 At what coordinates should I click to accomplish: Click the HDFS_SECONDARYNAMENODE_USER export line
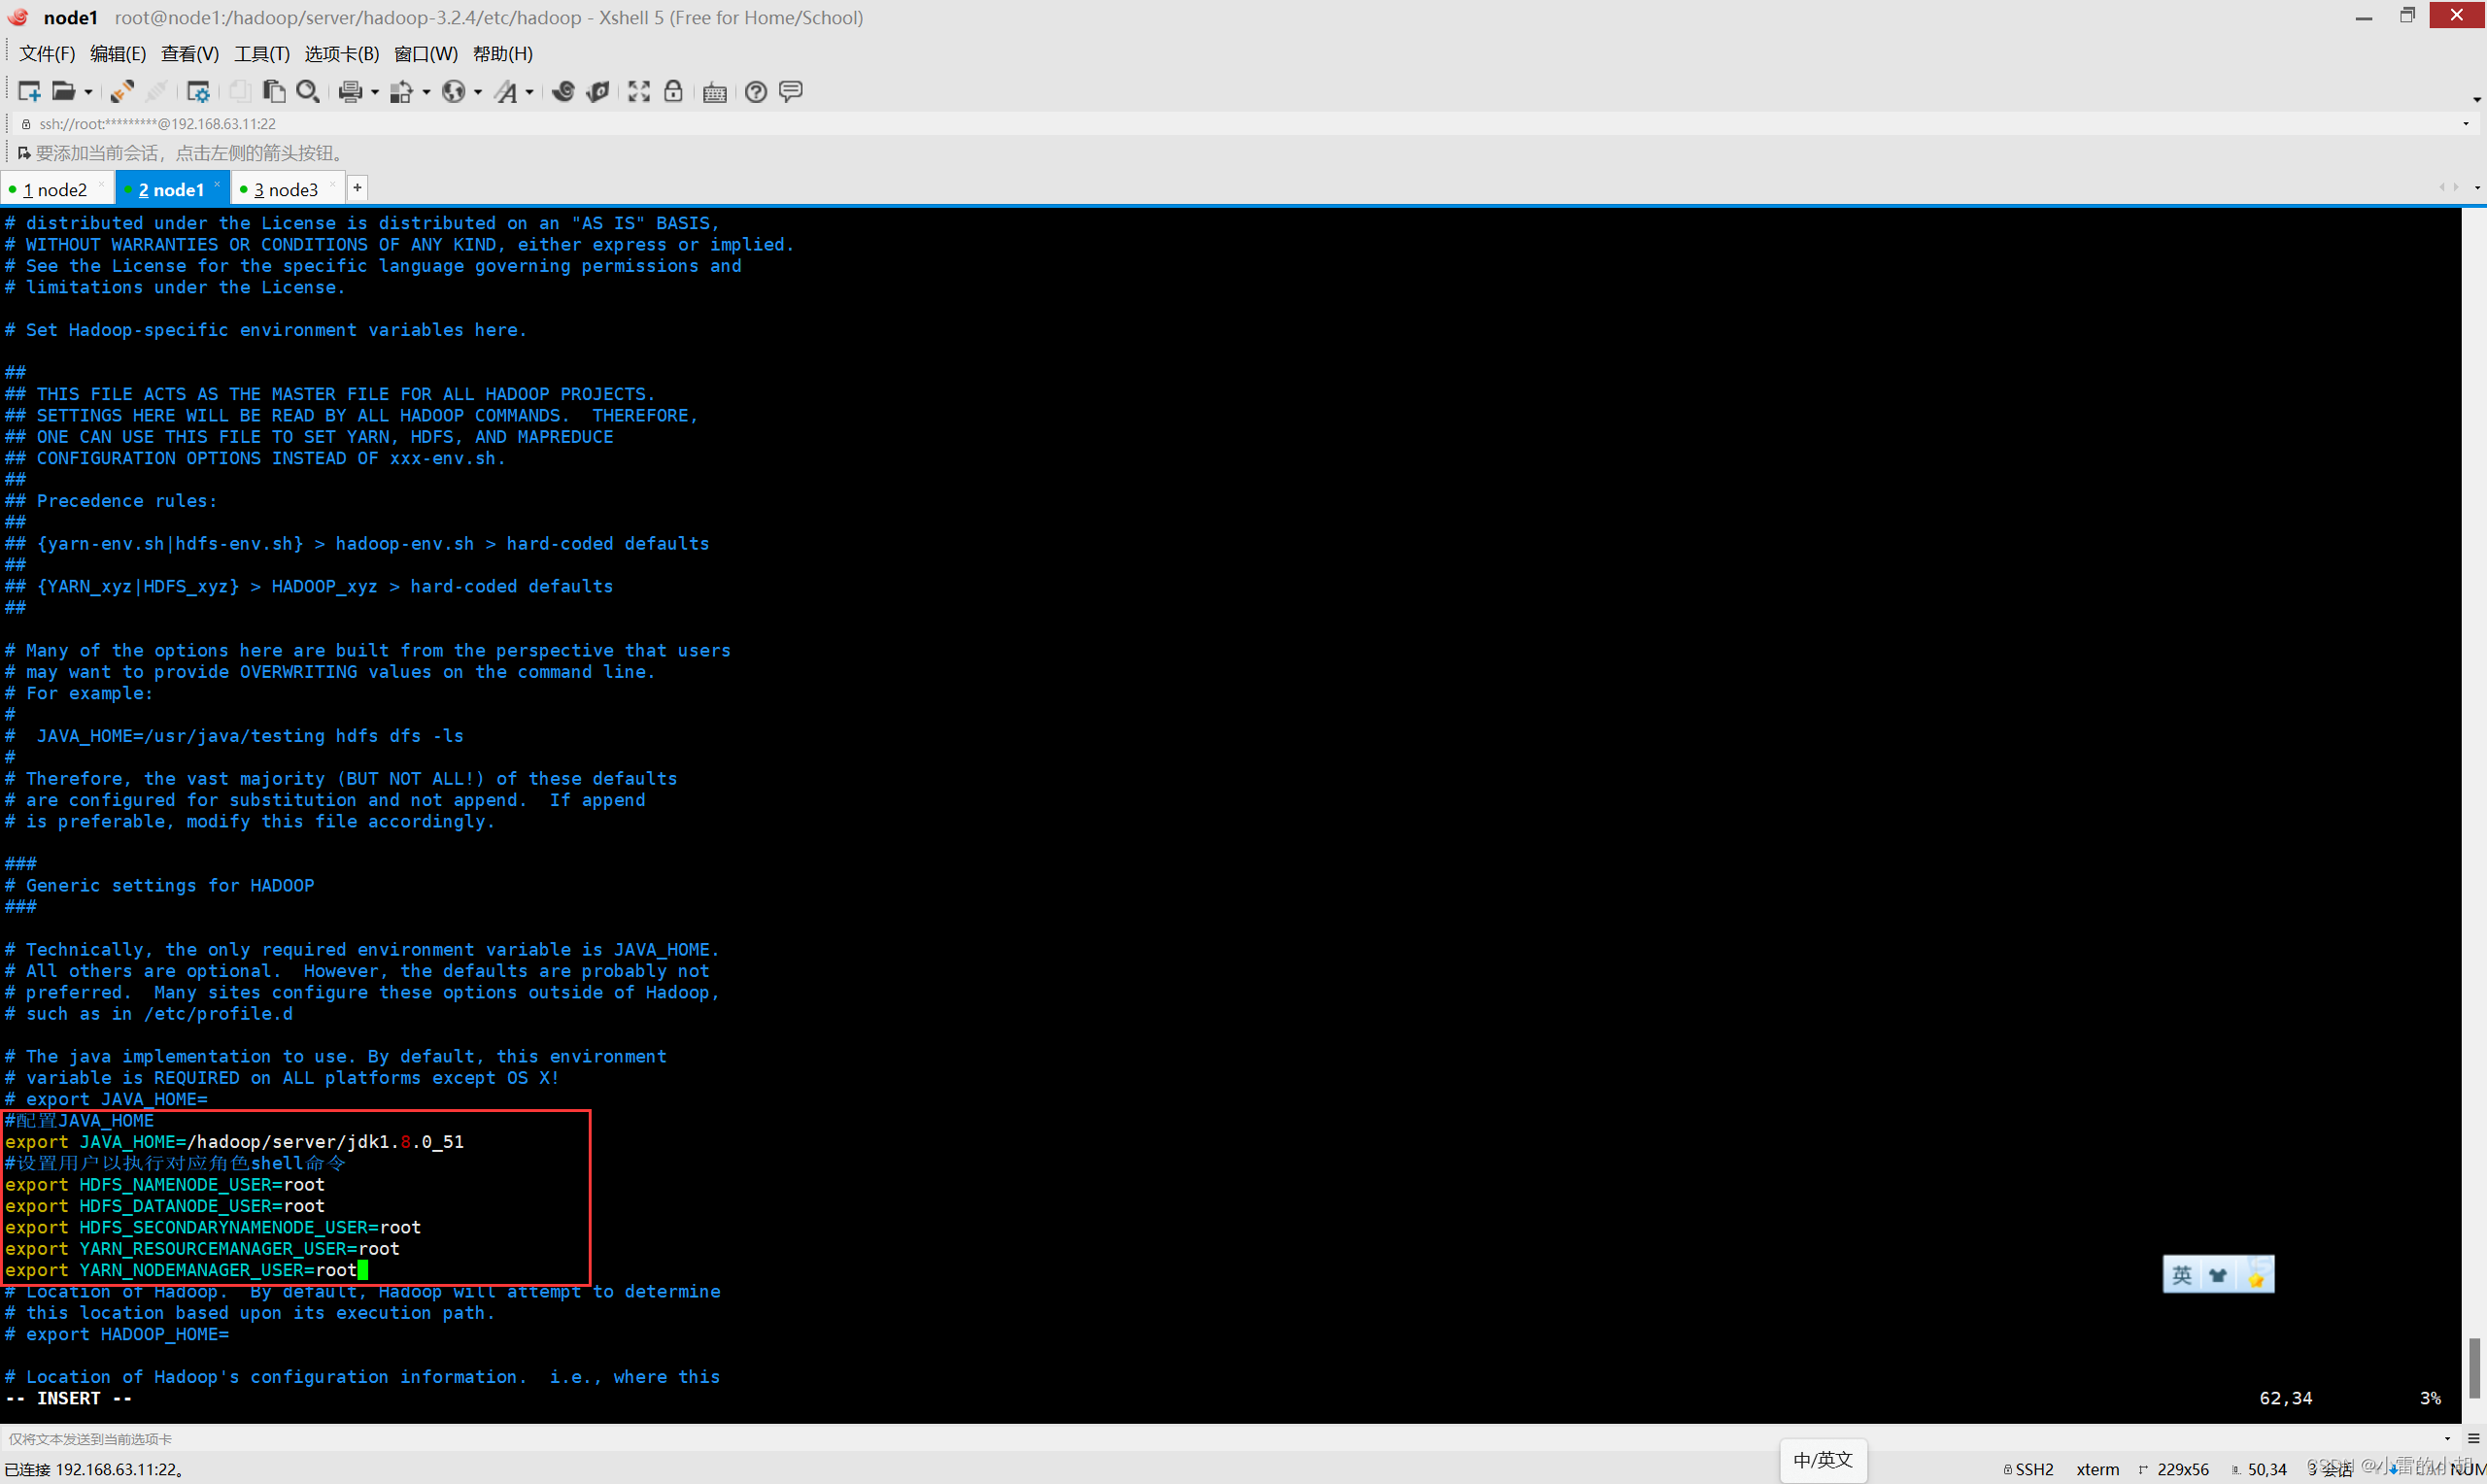tap(213, 1228)
